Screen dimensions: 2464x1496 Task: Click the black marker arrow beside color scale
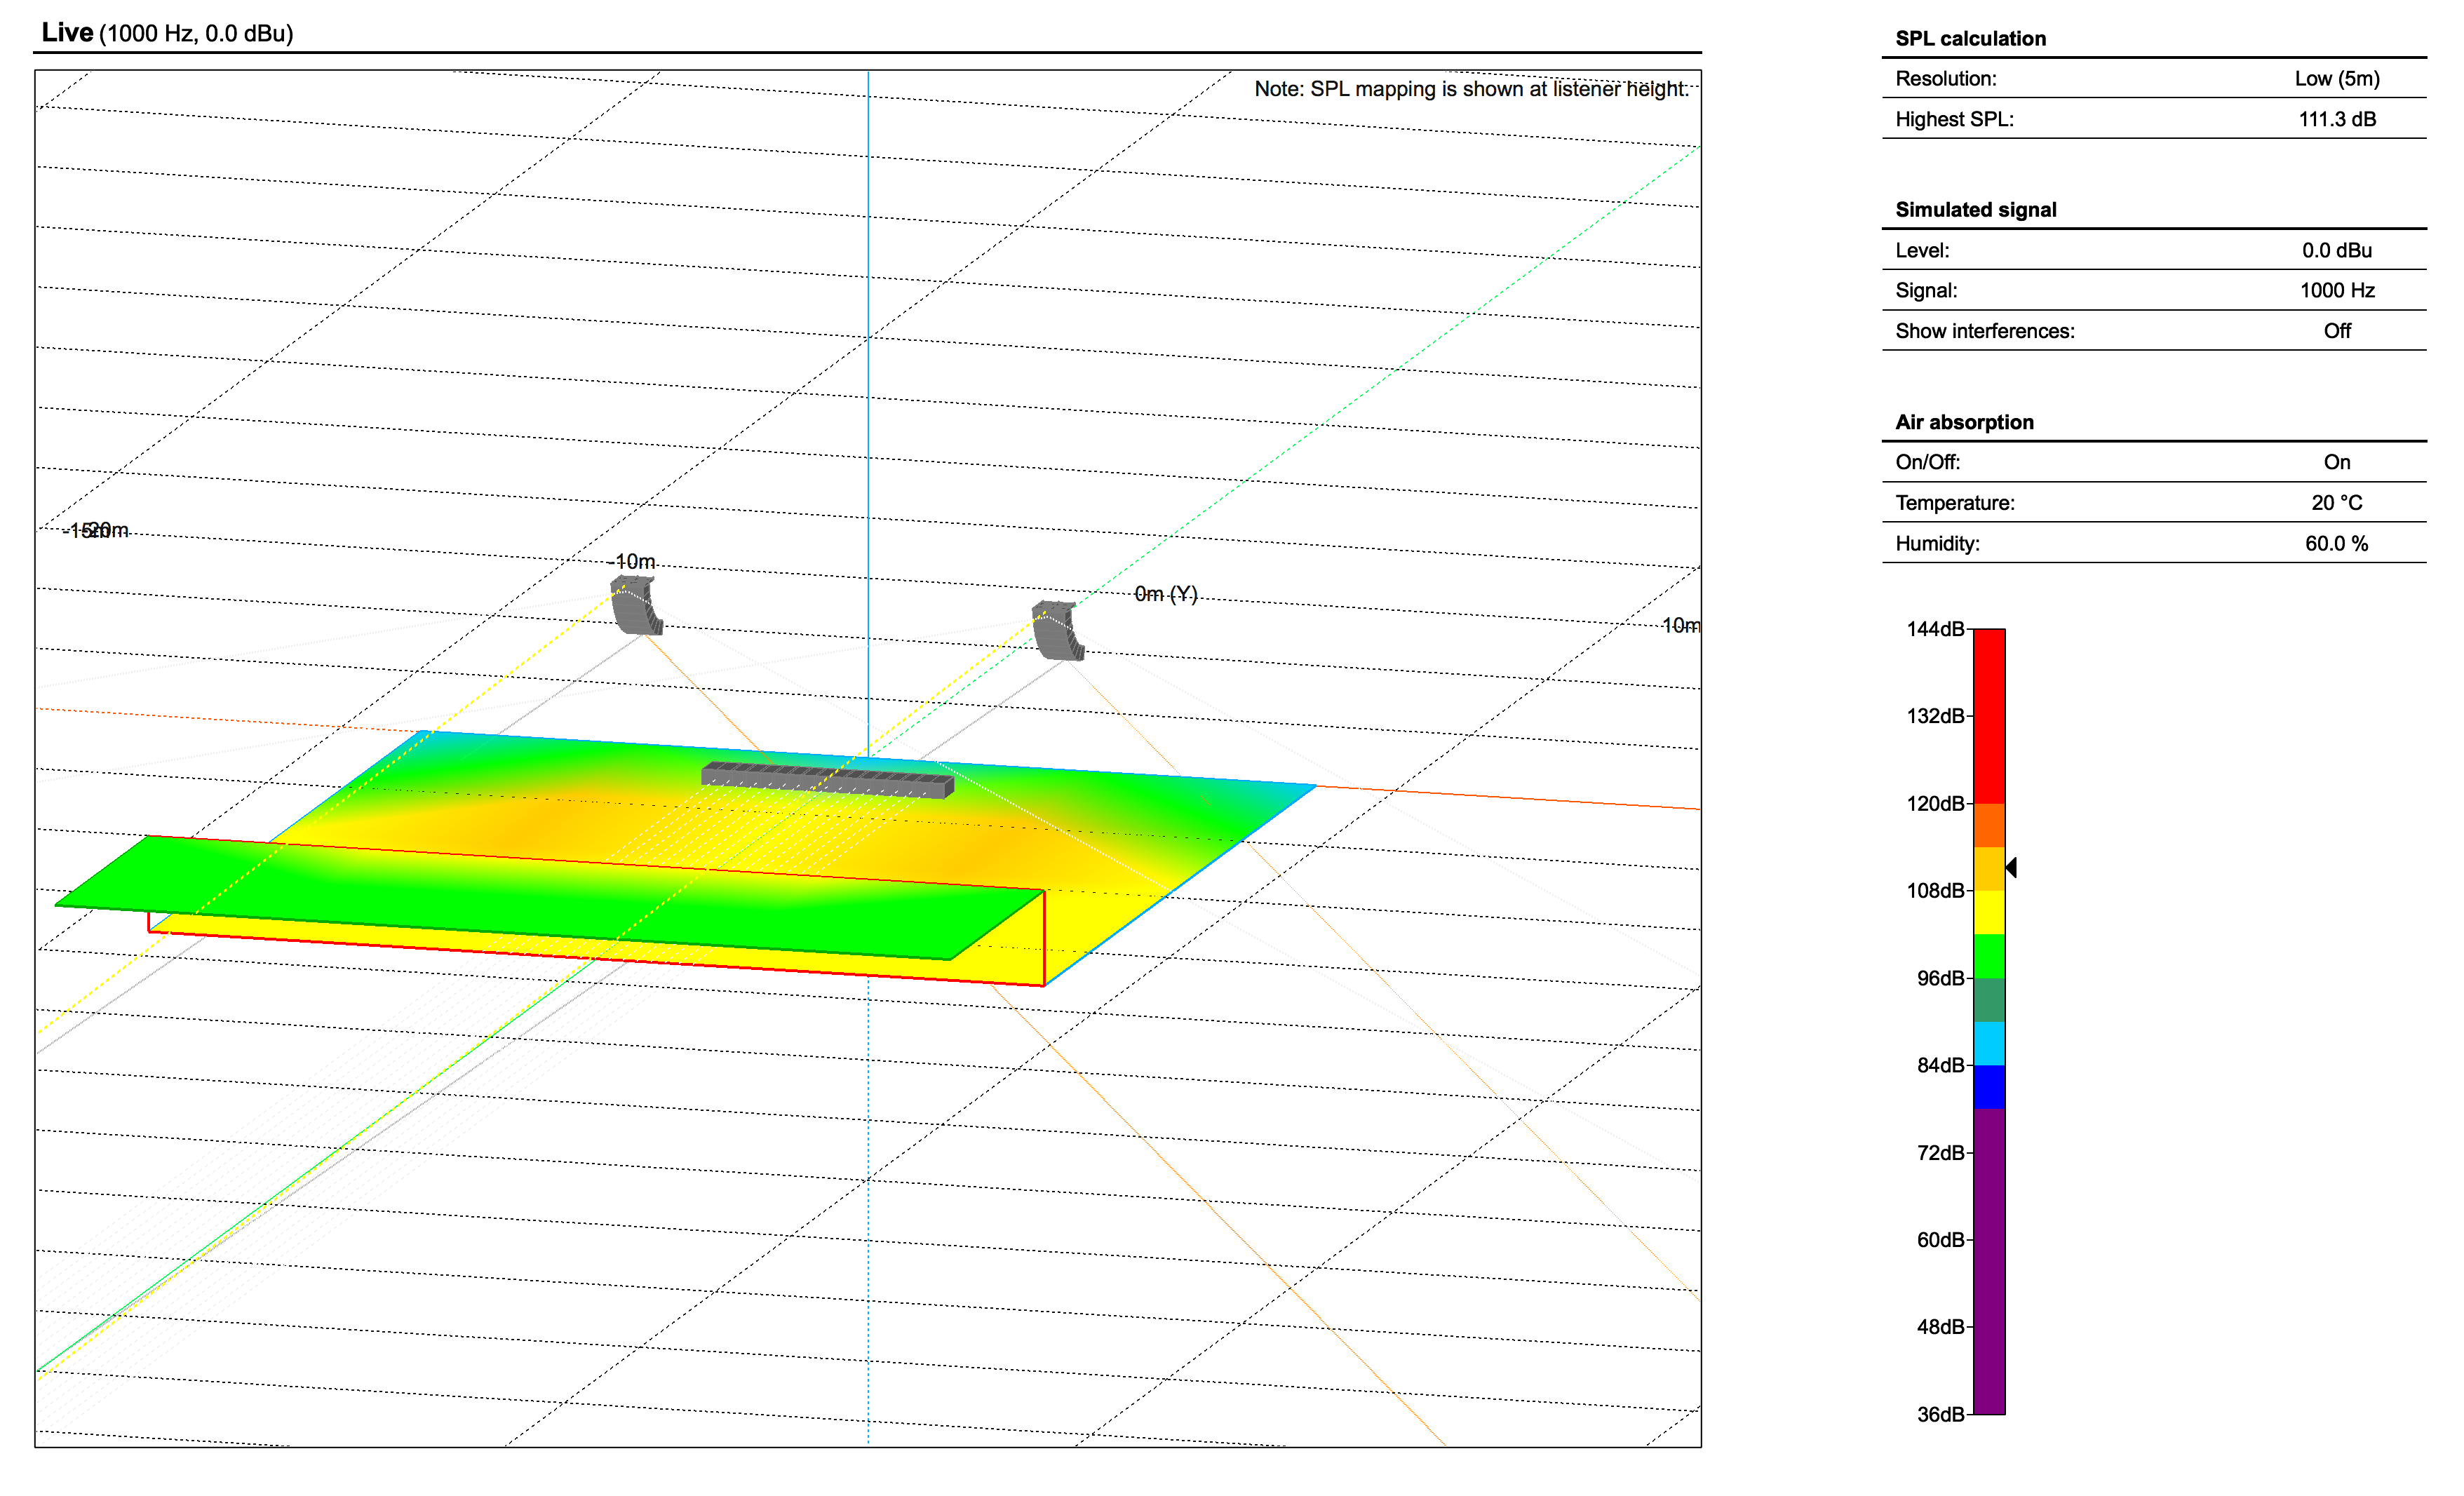[2011, 867]
